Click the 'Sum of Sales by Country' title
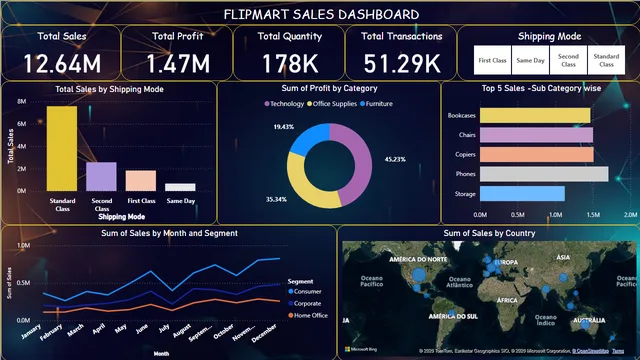Screen dimensions: 640x360 coord(489,233)
